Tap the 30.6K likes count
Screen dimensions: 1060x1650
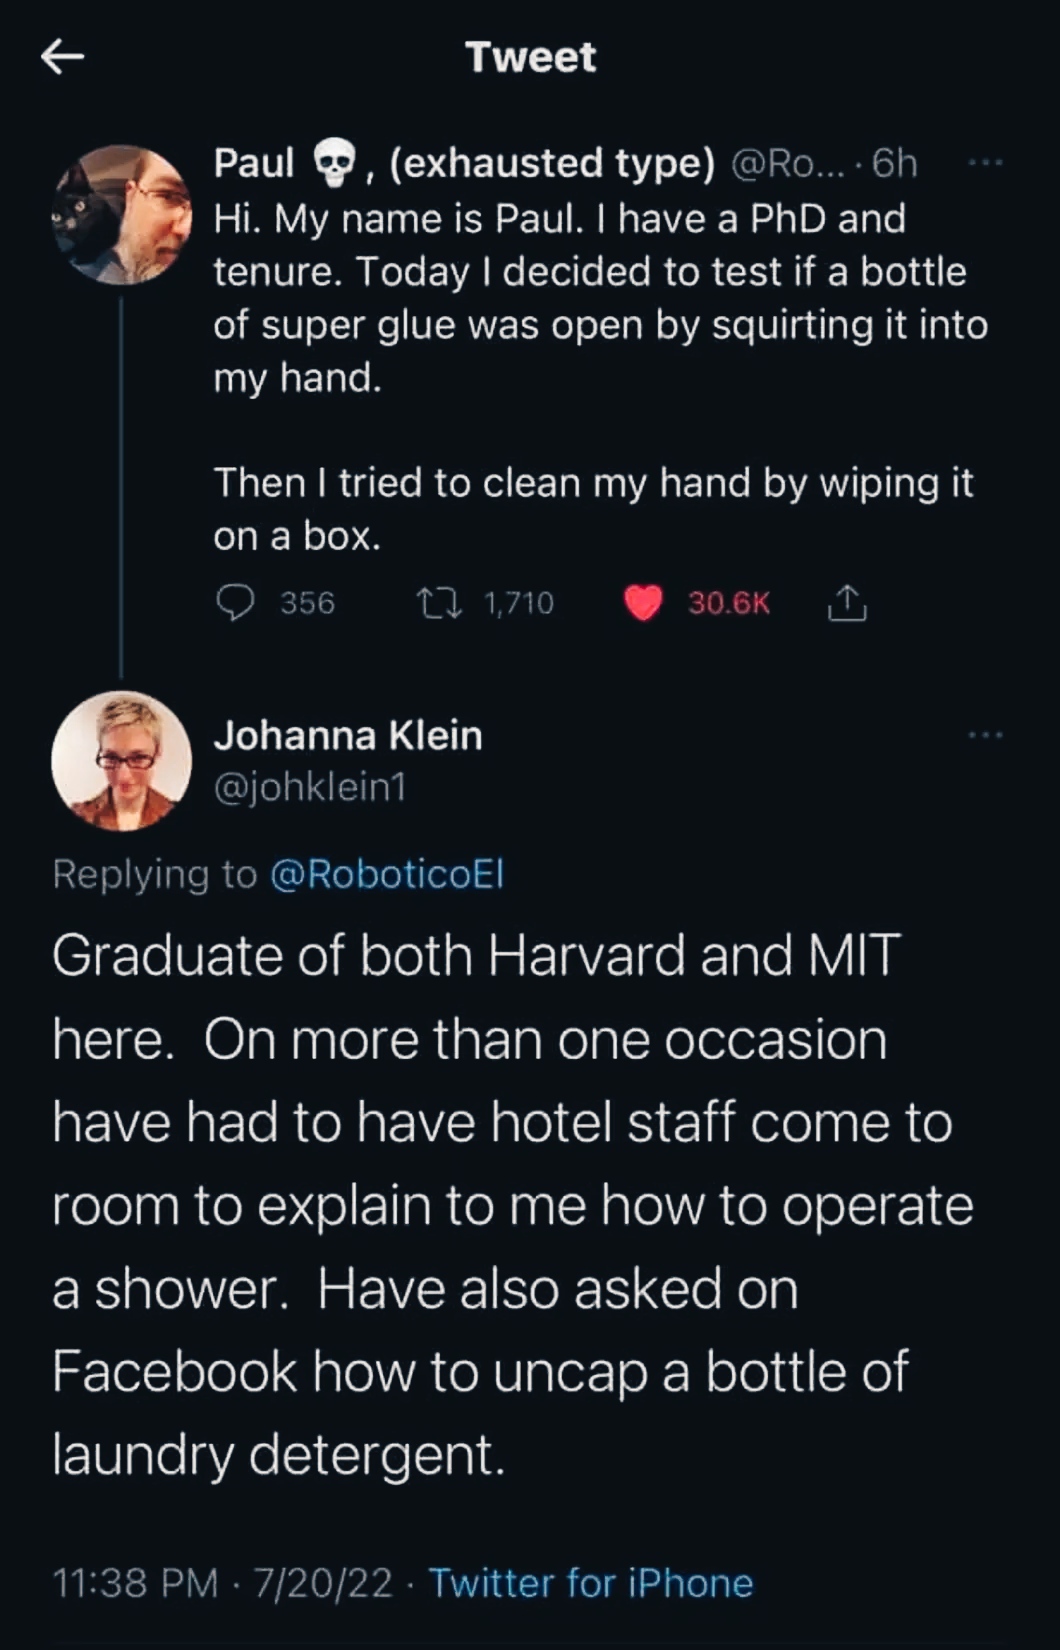pyautogui.click(x=729, y=603)
